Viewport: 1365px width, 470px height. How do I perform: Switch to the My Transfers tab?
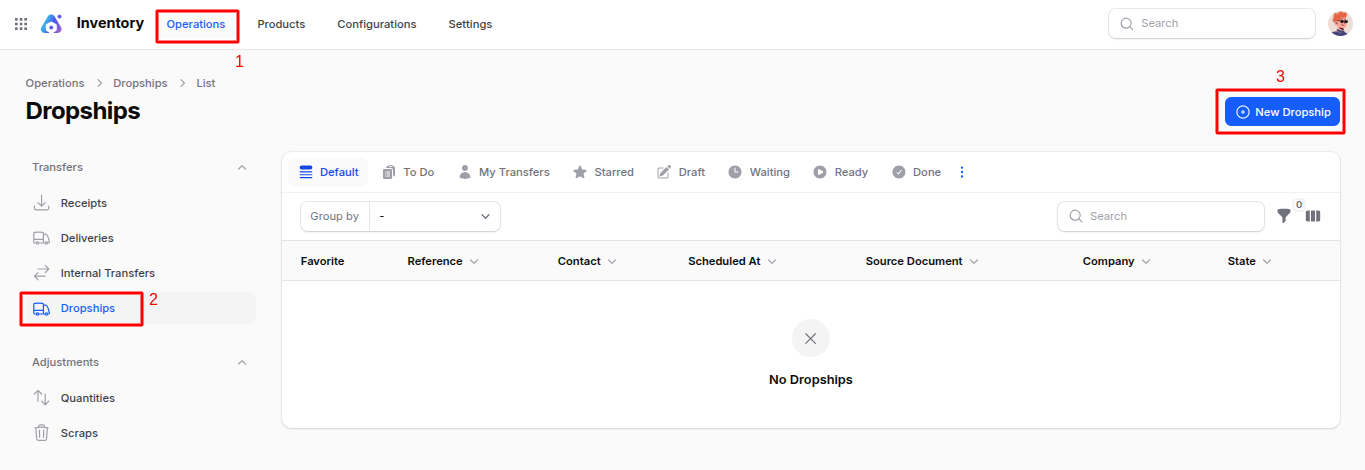point(504,172)
